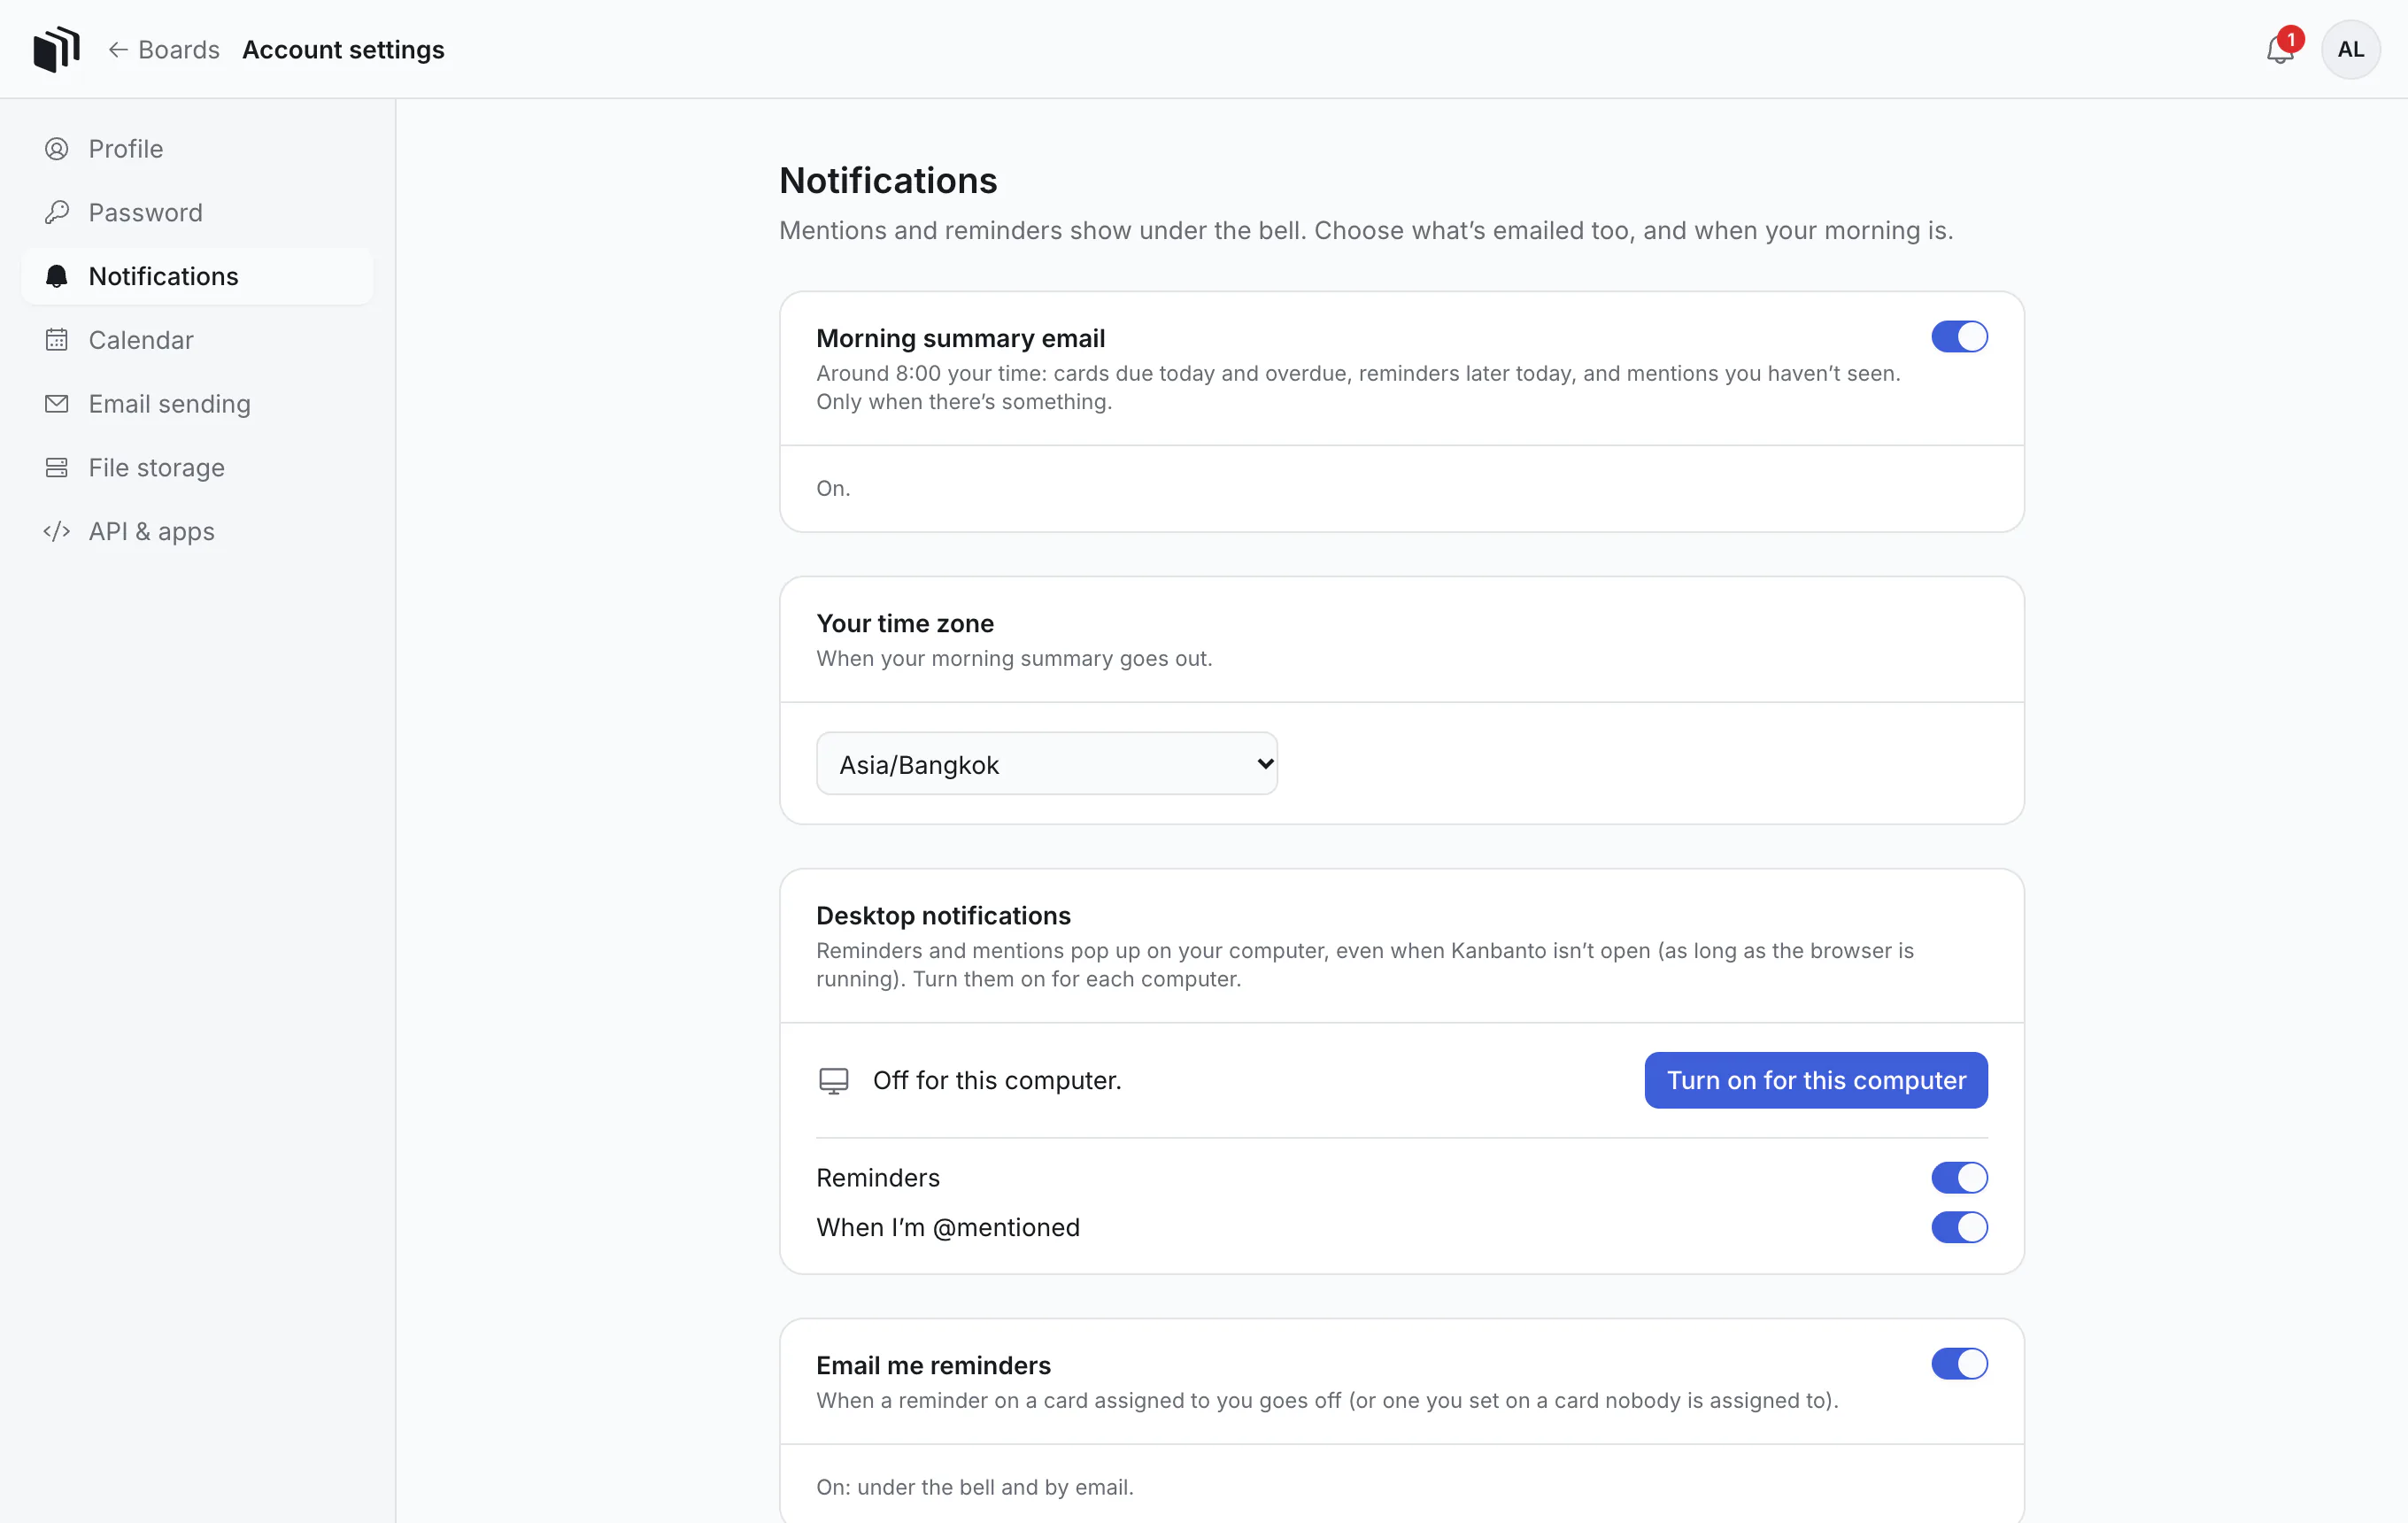
Task: Open API & apps settings
Action: tap(197, 532)
